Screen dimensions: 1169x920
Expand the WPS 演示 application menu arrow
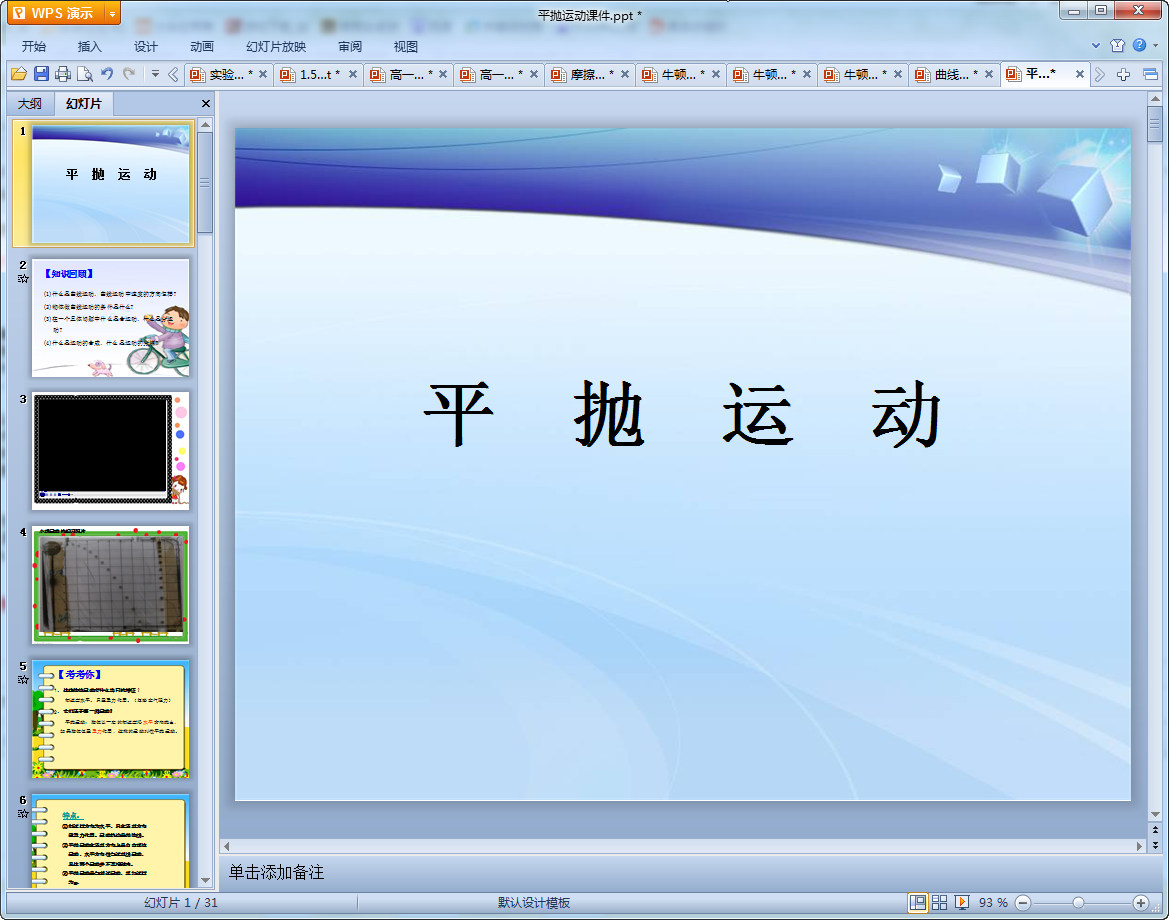click(113, 14)
